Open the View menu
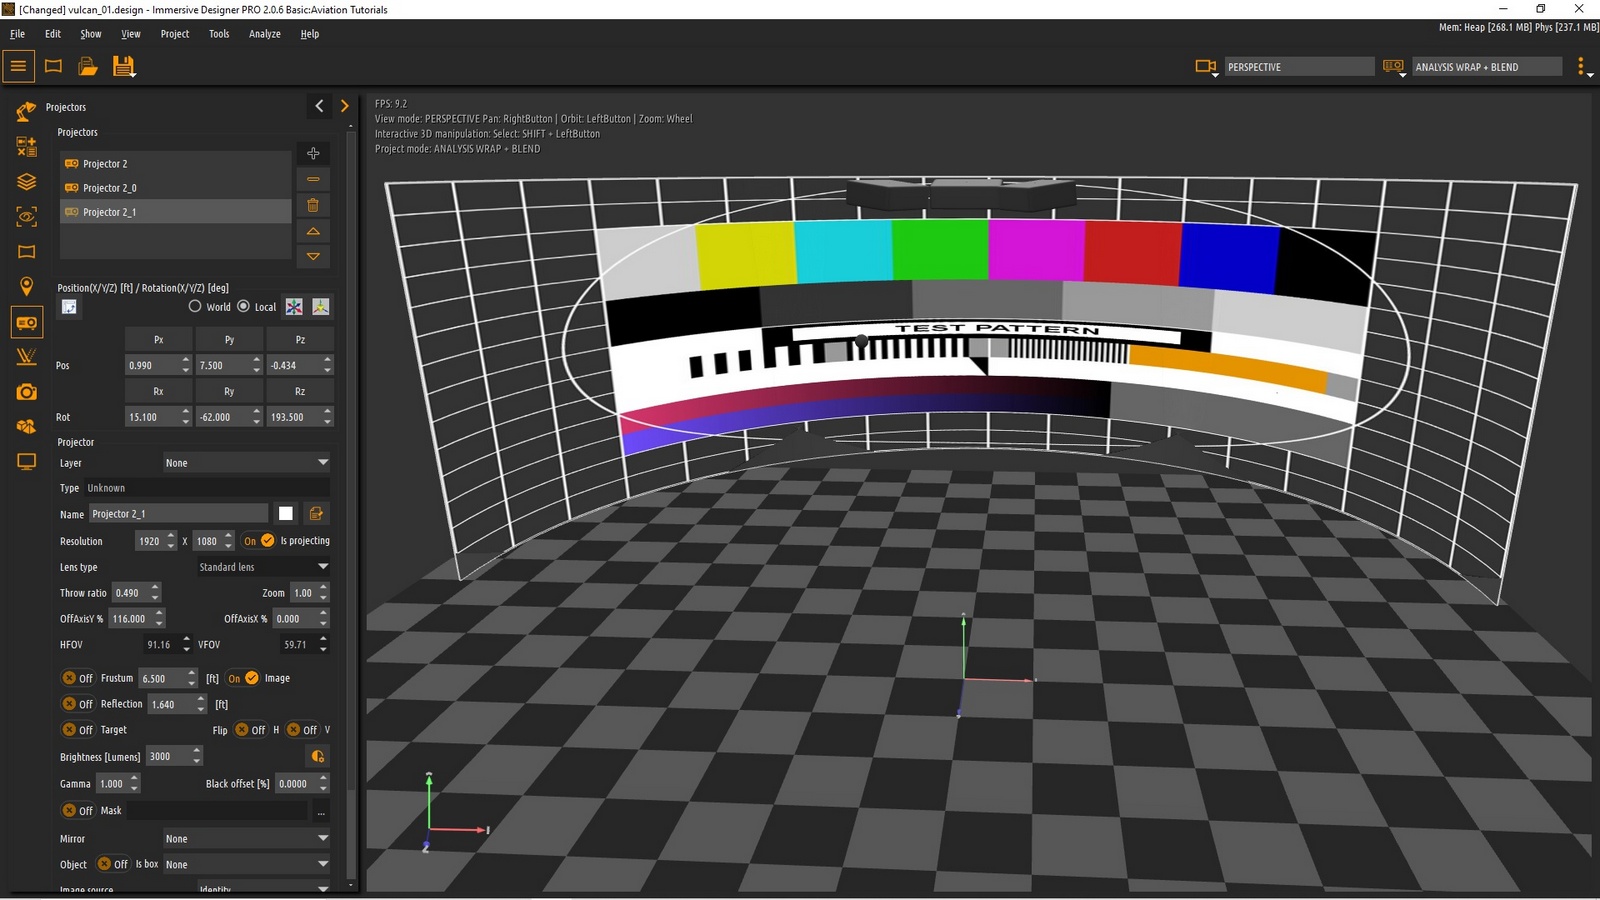This screenshot has width=1600, height=900. [x=131, y=34]
